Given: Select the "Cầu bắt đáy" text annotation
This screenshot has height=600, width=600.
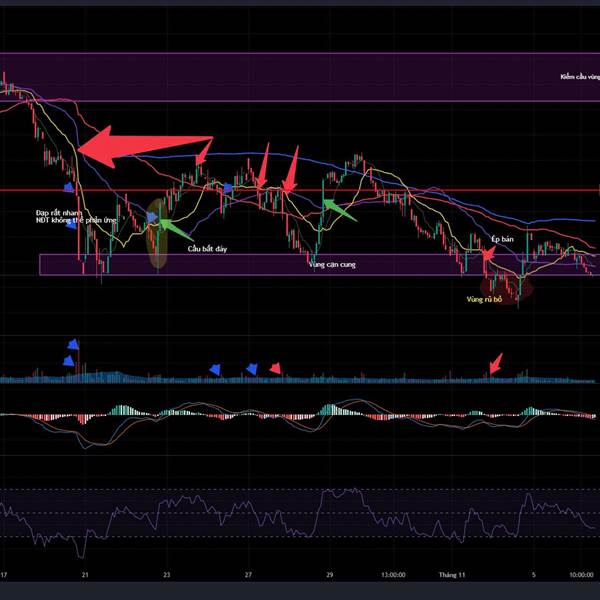Looking at the screenshot, I should [x=207, y=249].
